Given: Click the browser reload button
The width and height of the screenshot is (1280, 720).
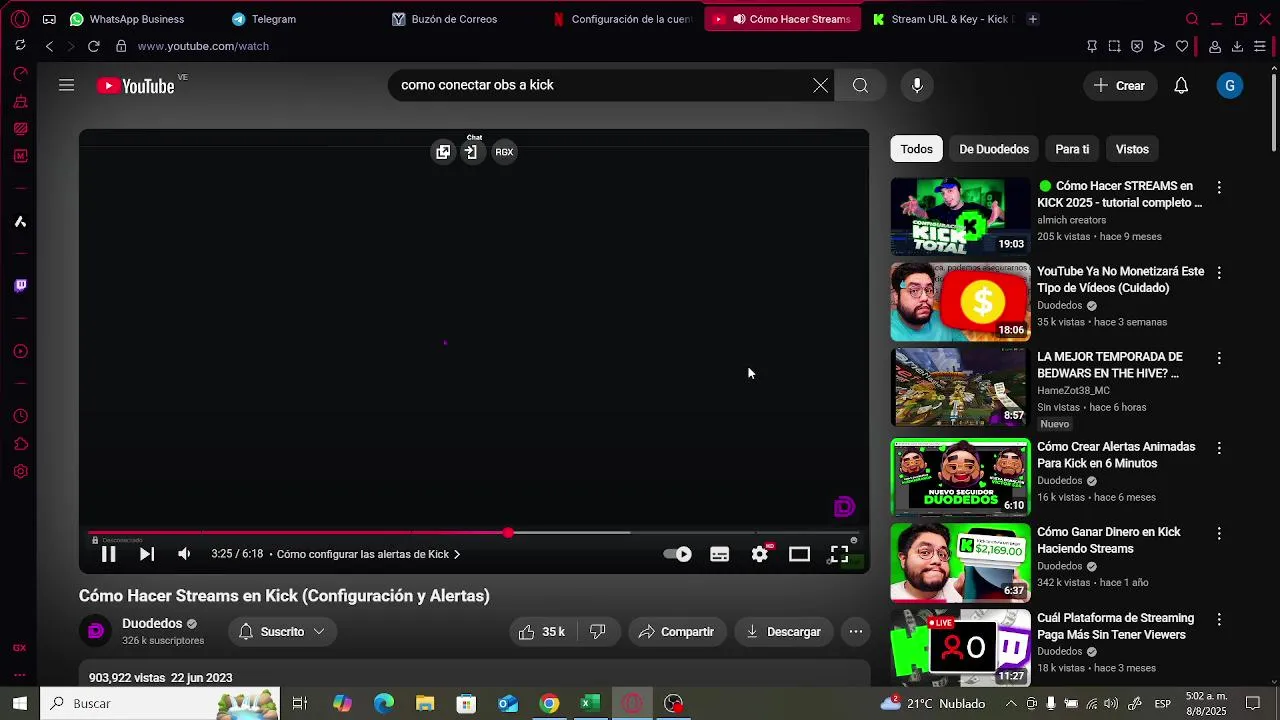Looking at the screenshot, I should [93, 46].
